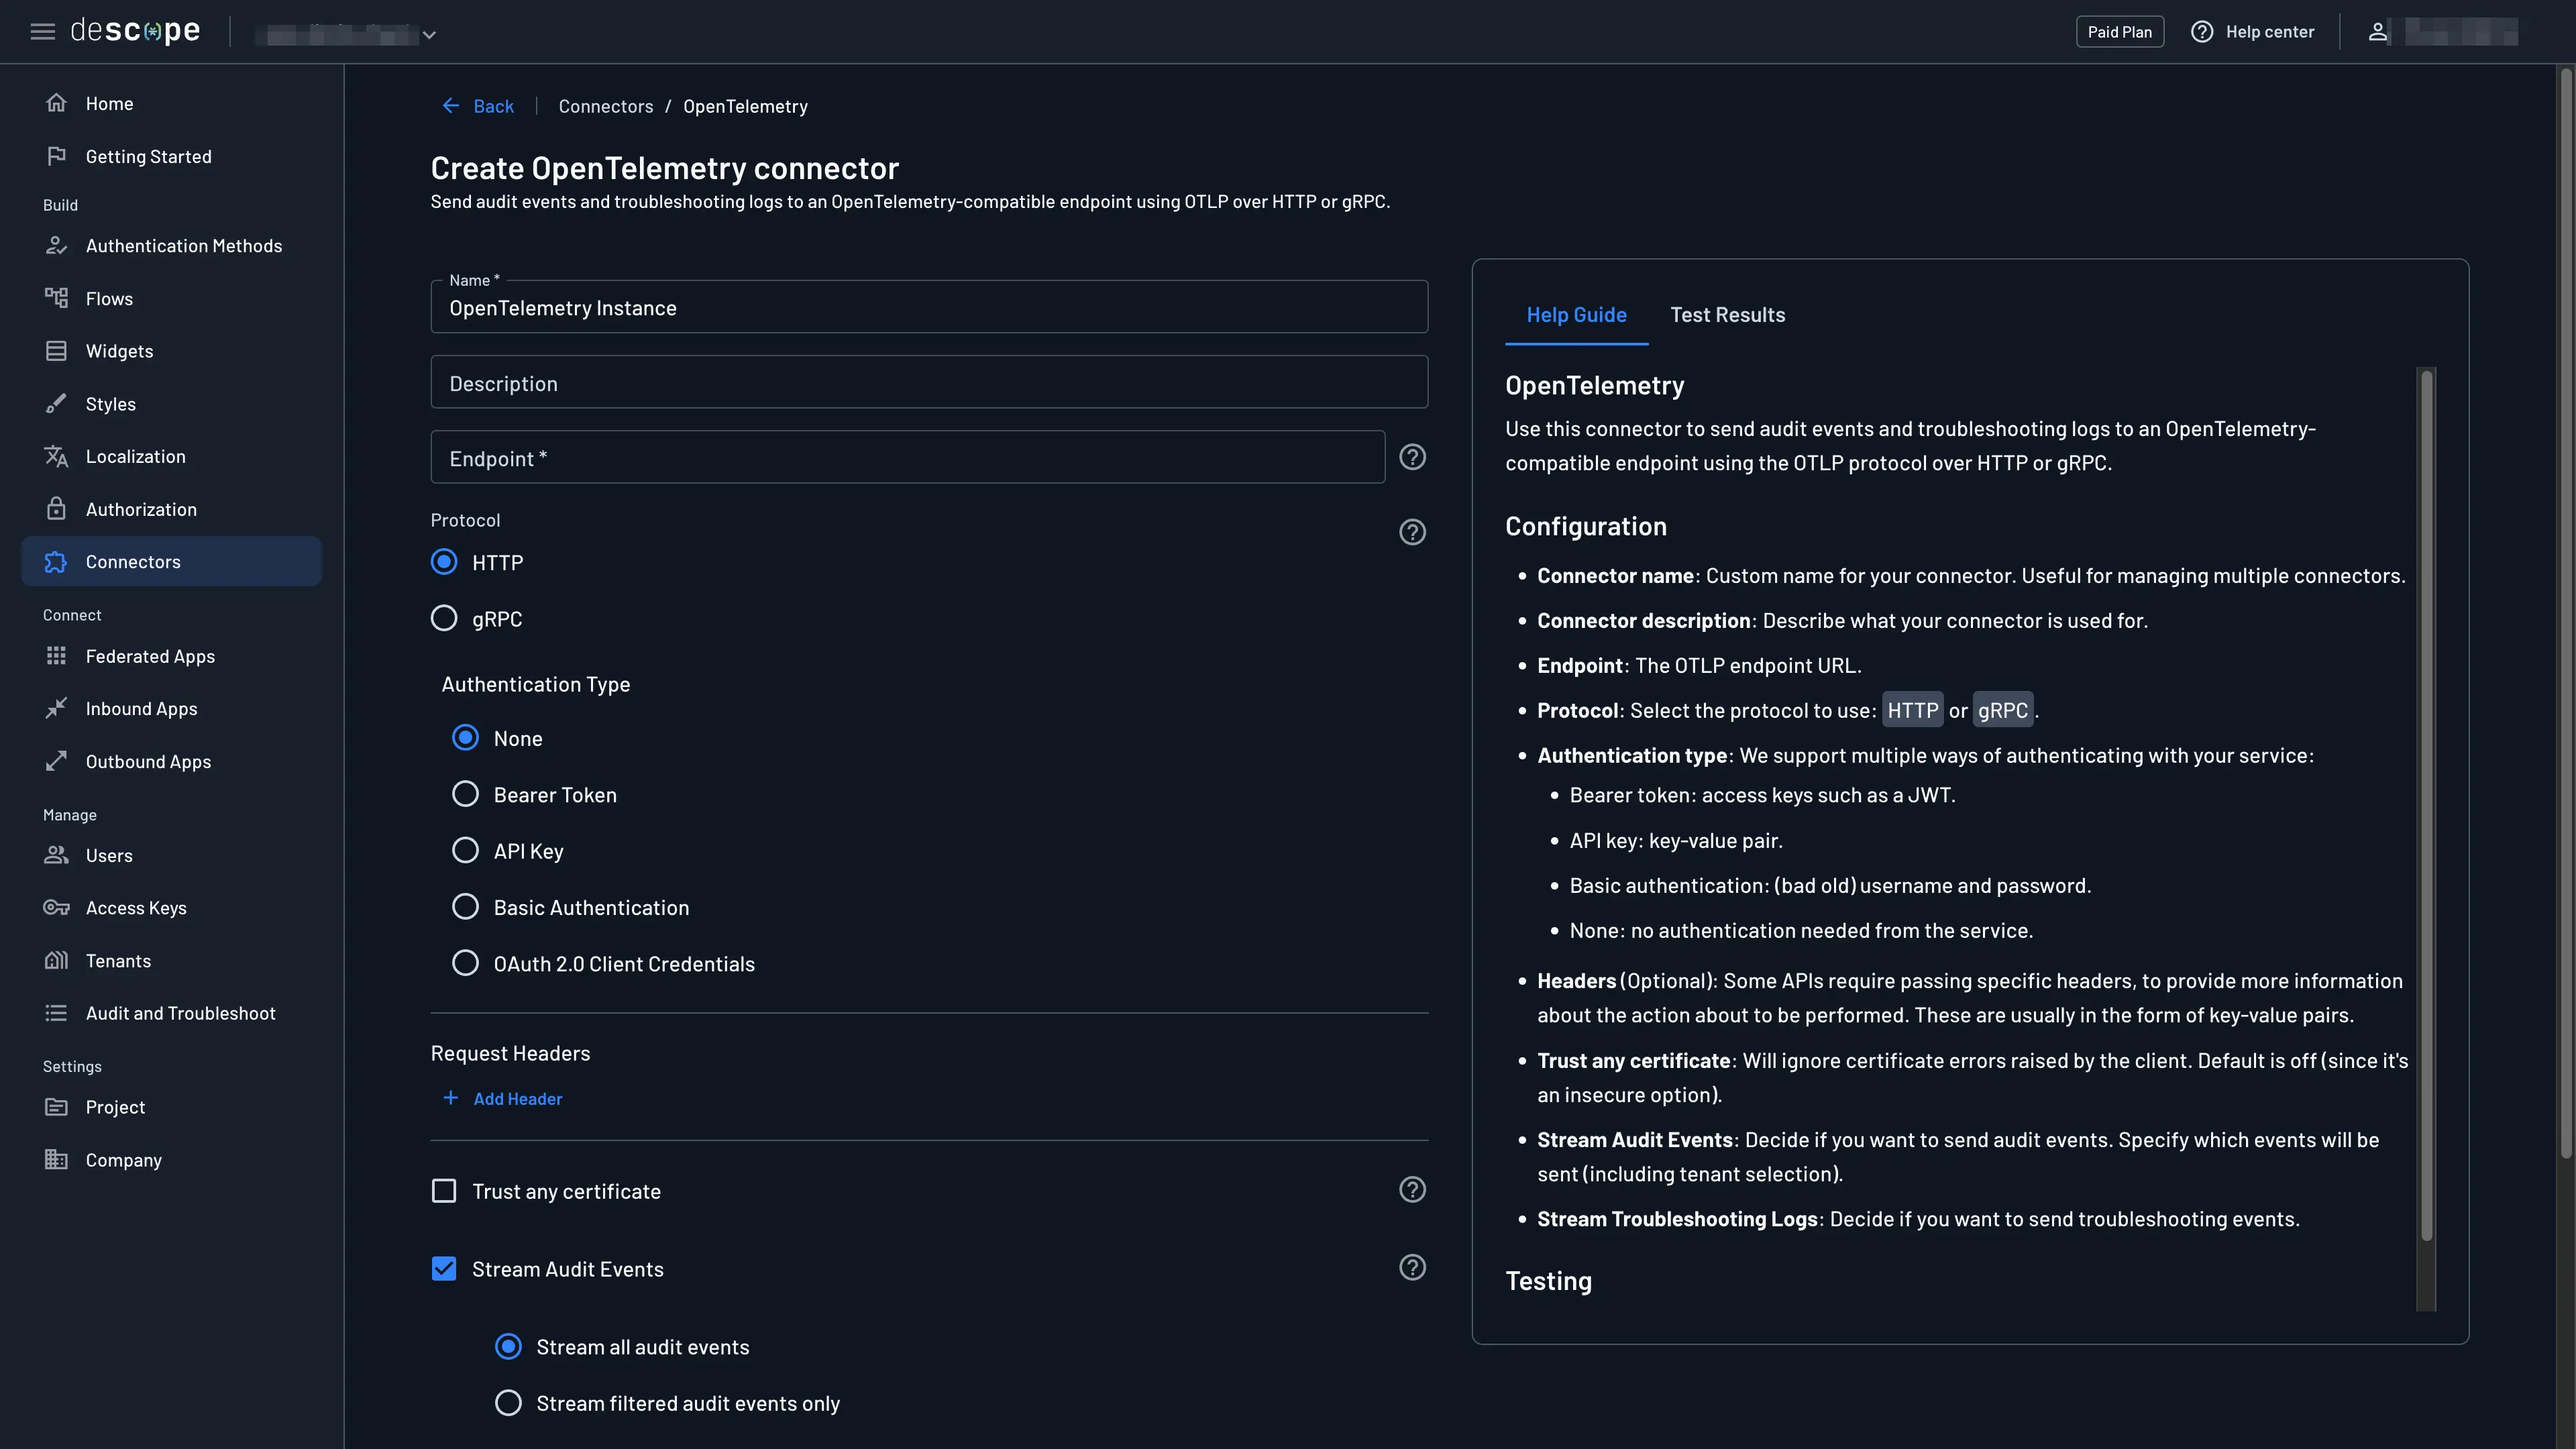Click the Getting Started flag icon
The height and width of the screenshot is (1449, 2576).
(x=56, y=156)
